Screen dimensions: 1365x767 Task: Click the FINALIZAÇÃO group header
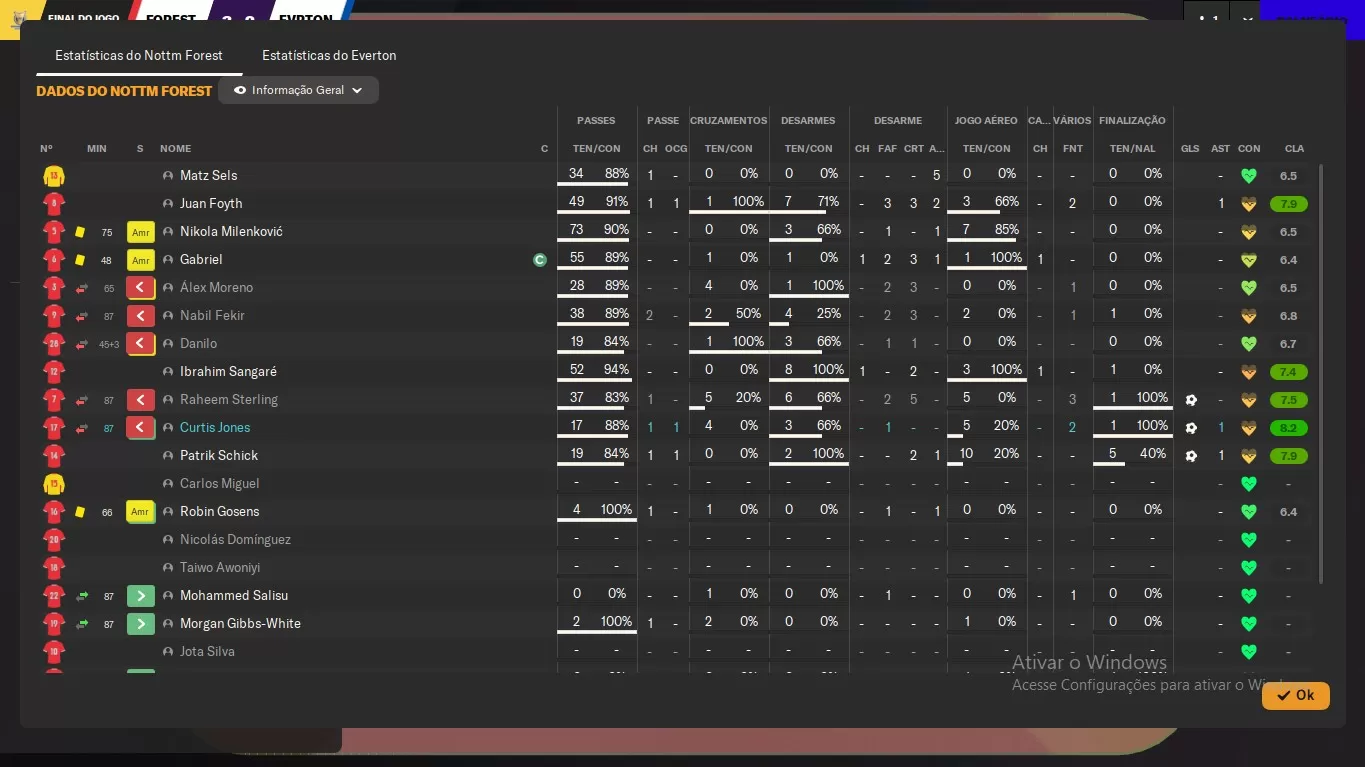[x=1132, y=121]
